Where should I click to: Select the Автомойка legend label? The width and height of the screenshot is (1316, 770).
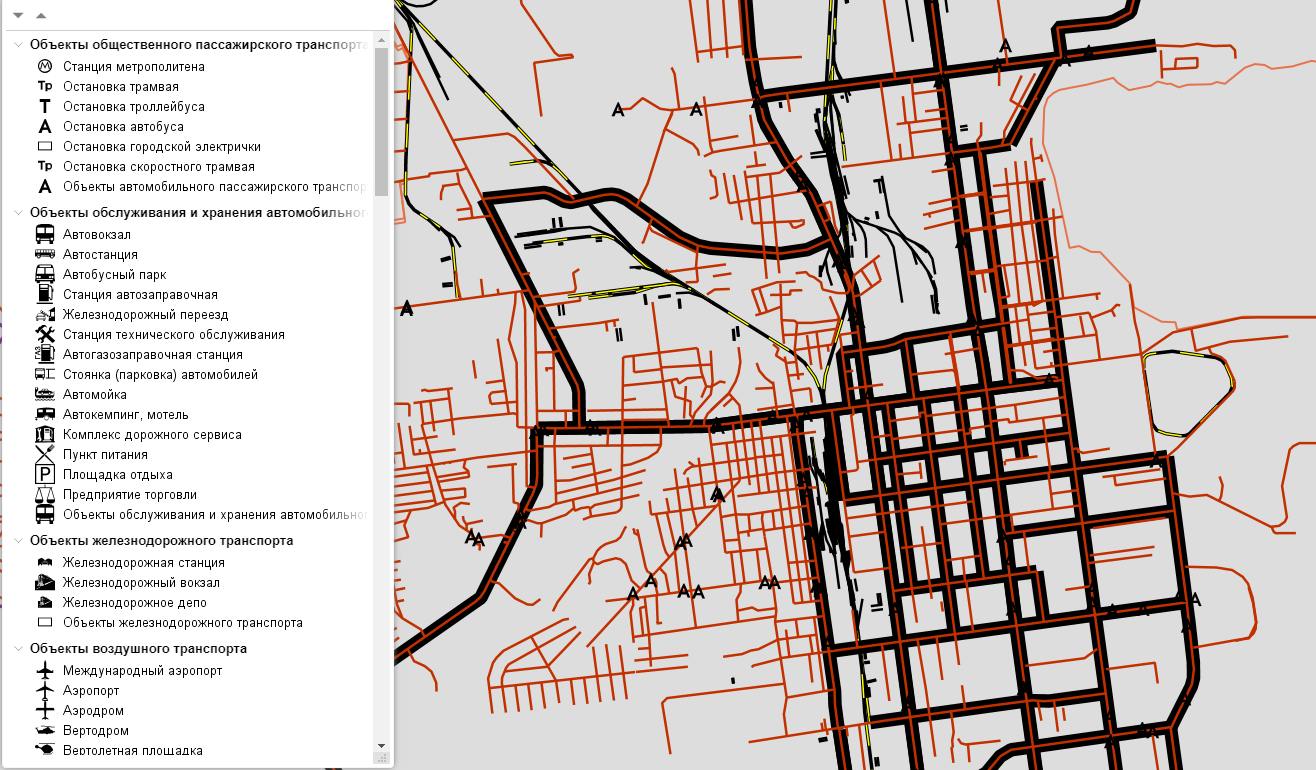tap(95, 394)
